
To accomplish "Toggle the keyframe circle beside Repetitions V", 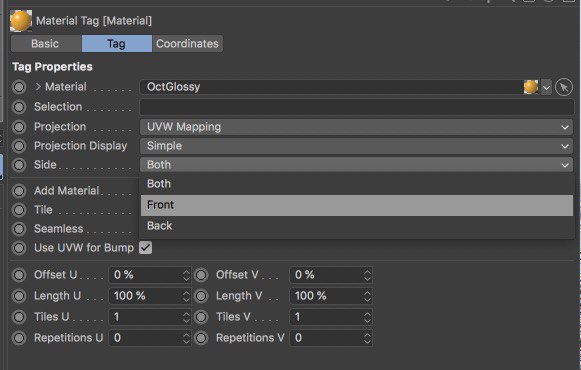I will [201, 338].
